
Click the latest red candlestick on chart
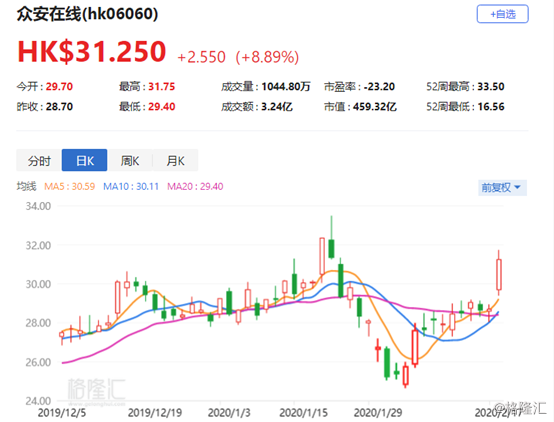499,275
